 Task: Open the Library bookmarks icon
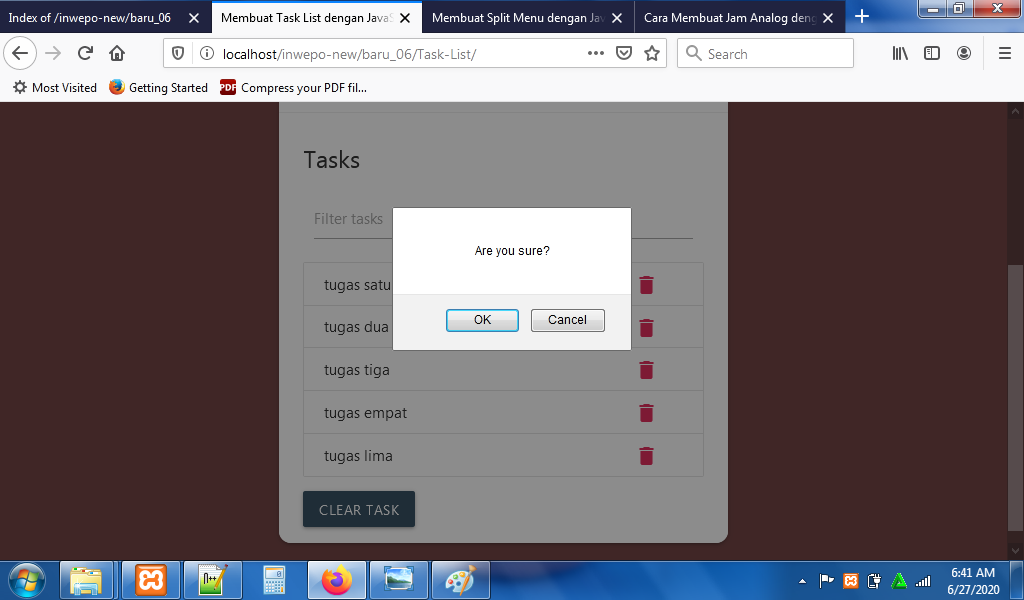900,54
